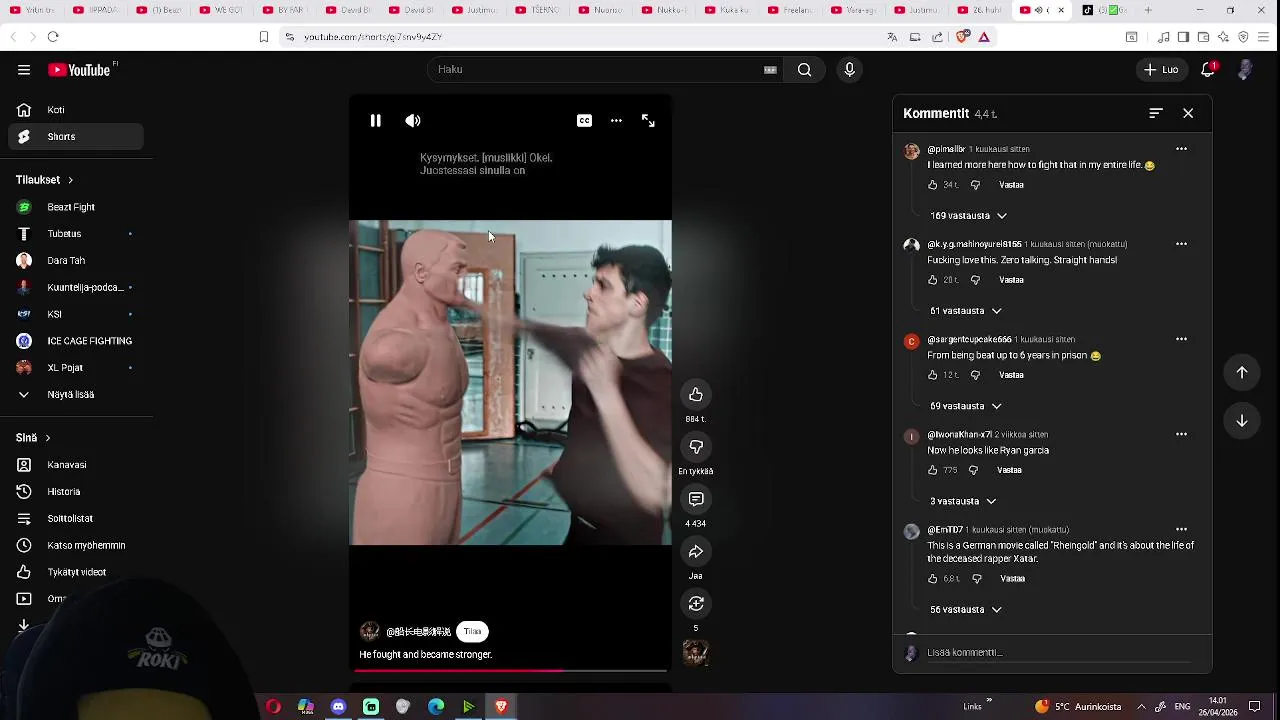Viewport: 1280px width, 720px height.
Task: Like the comment by @pimalibr
Action: click(x=933, y=185)
